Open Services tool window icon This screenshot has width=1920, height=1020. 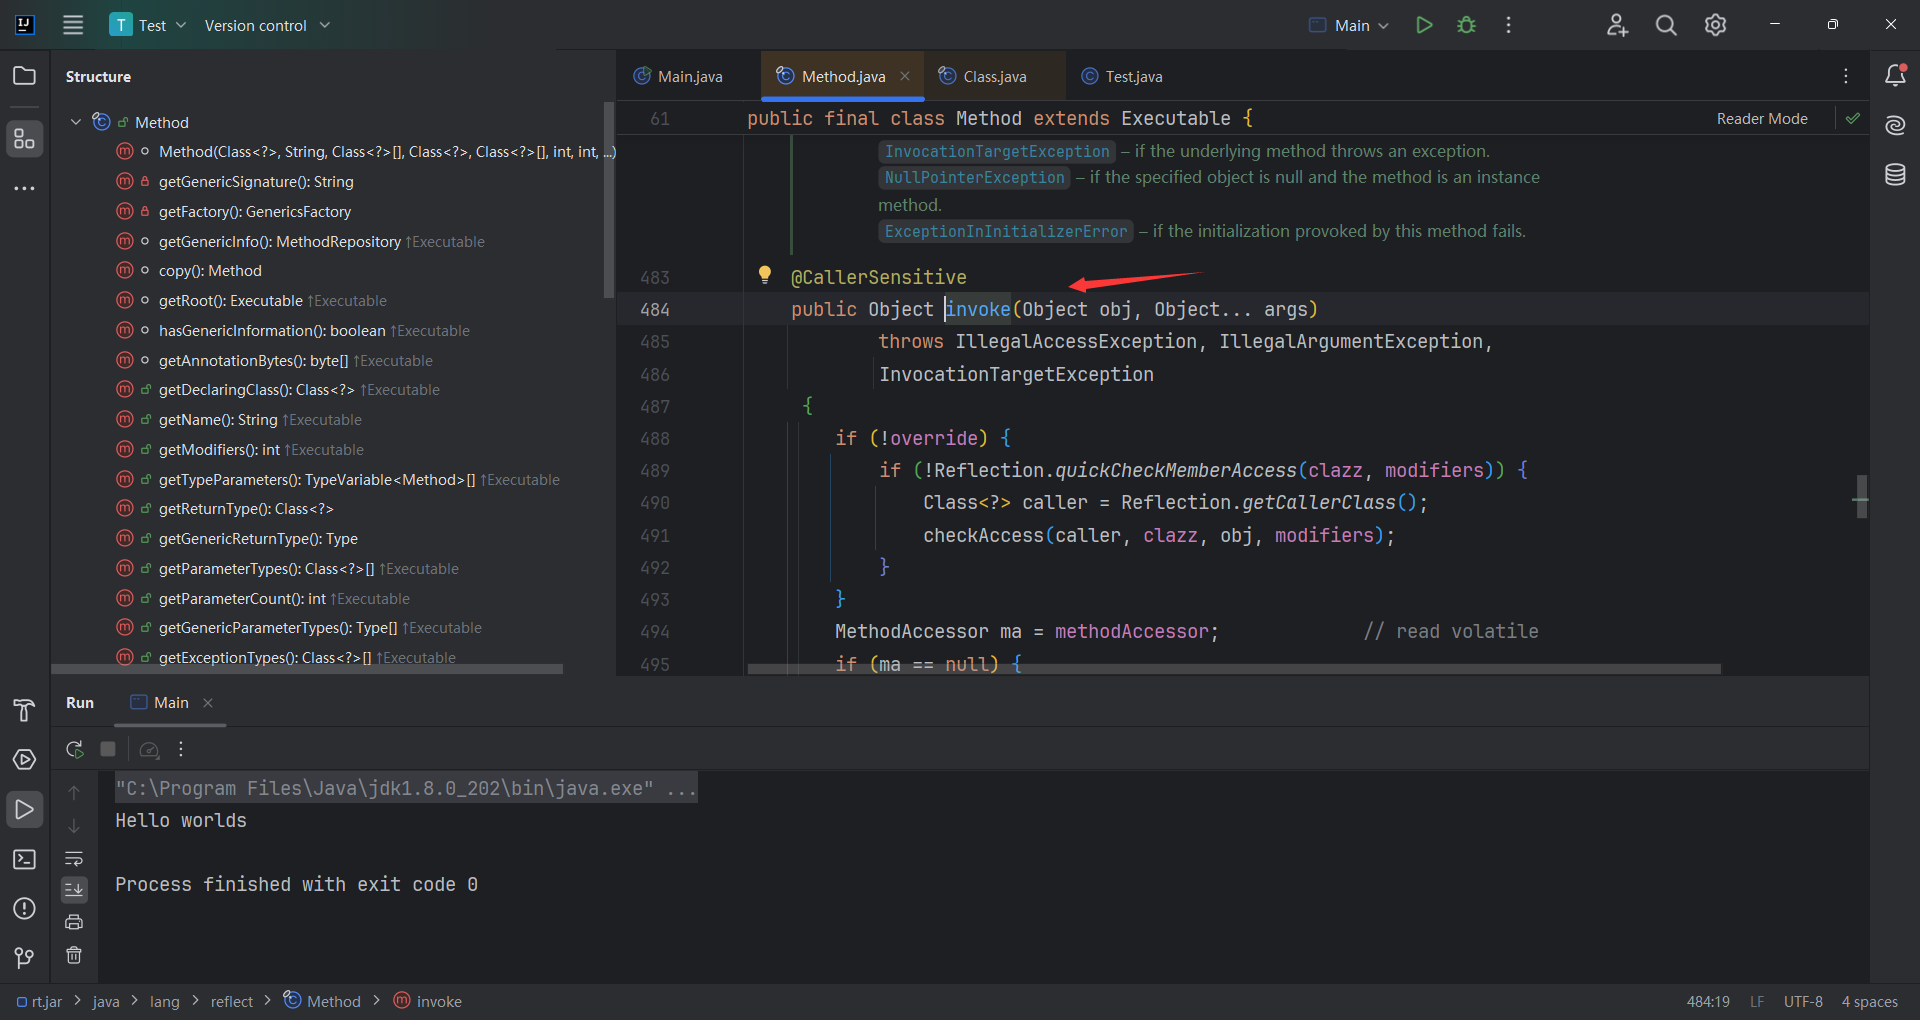(24, 760)
